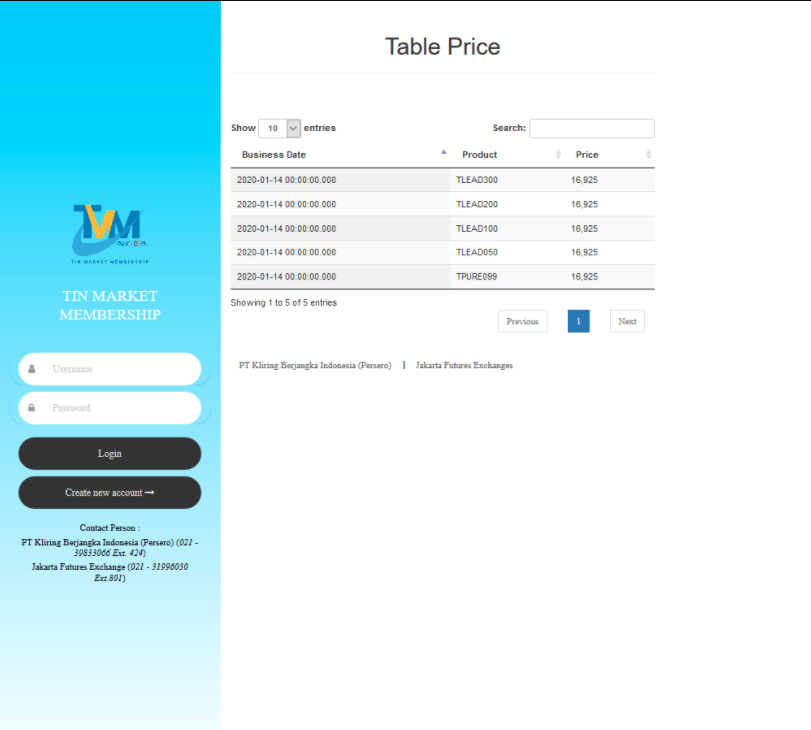Click the Login button
Screen dimensions: 811x730
click(110, 453)
